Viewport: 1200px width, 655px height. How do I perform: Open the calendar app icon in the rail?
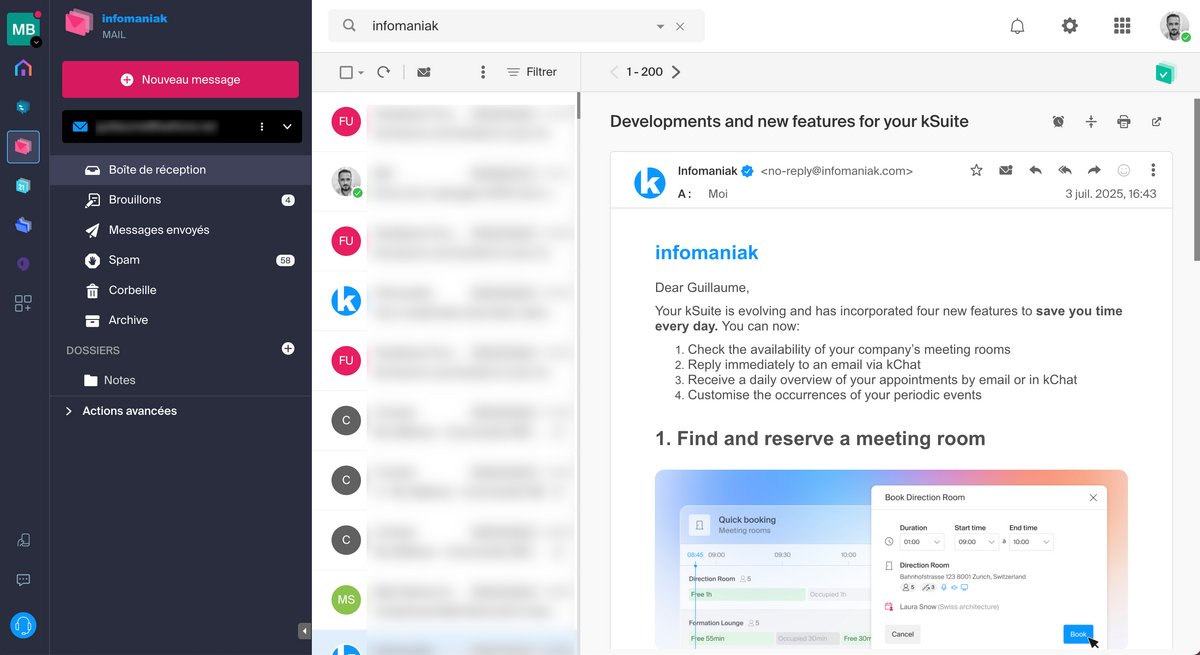point(23,186)
